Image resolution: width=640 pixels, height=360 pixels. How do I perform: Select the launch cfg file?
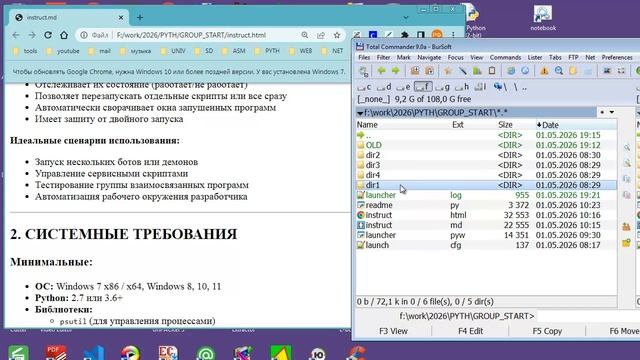486,245
